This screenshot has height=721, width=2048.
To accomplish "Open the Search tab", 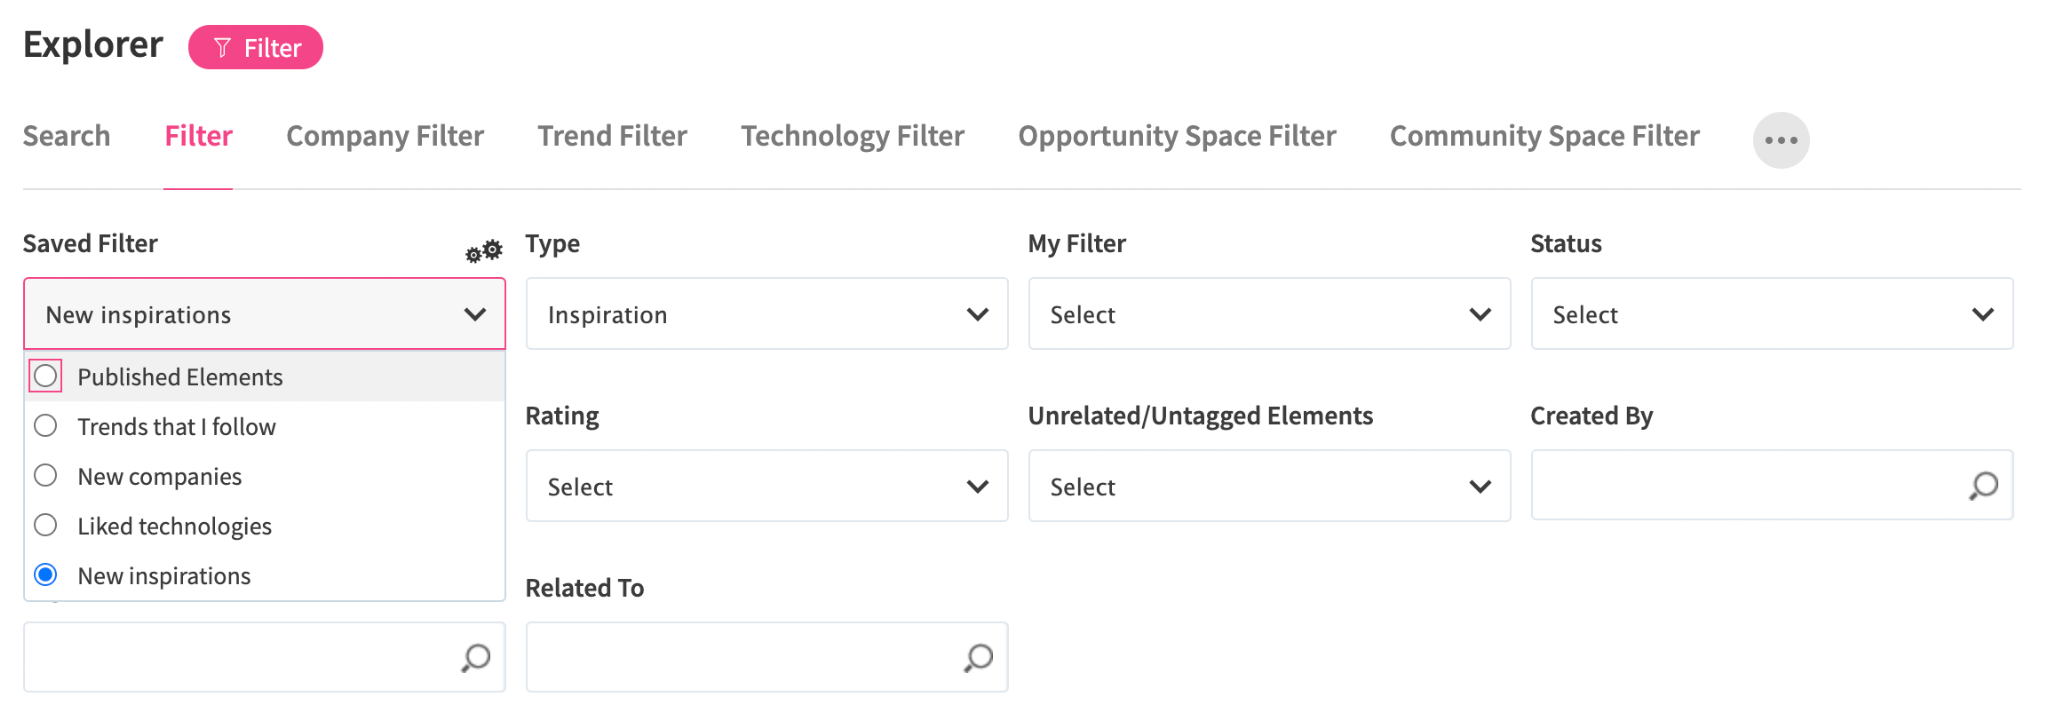I will (66, 136).
